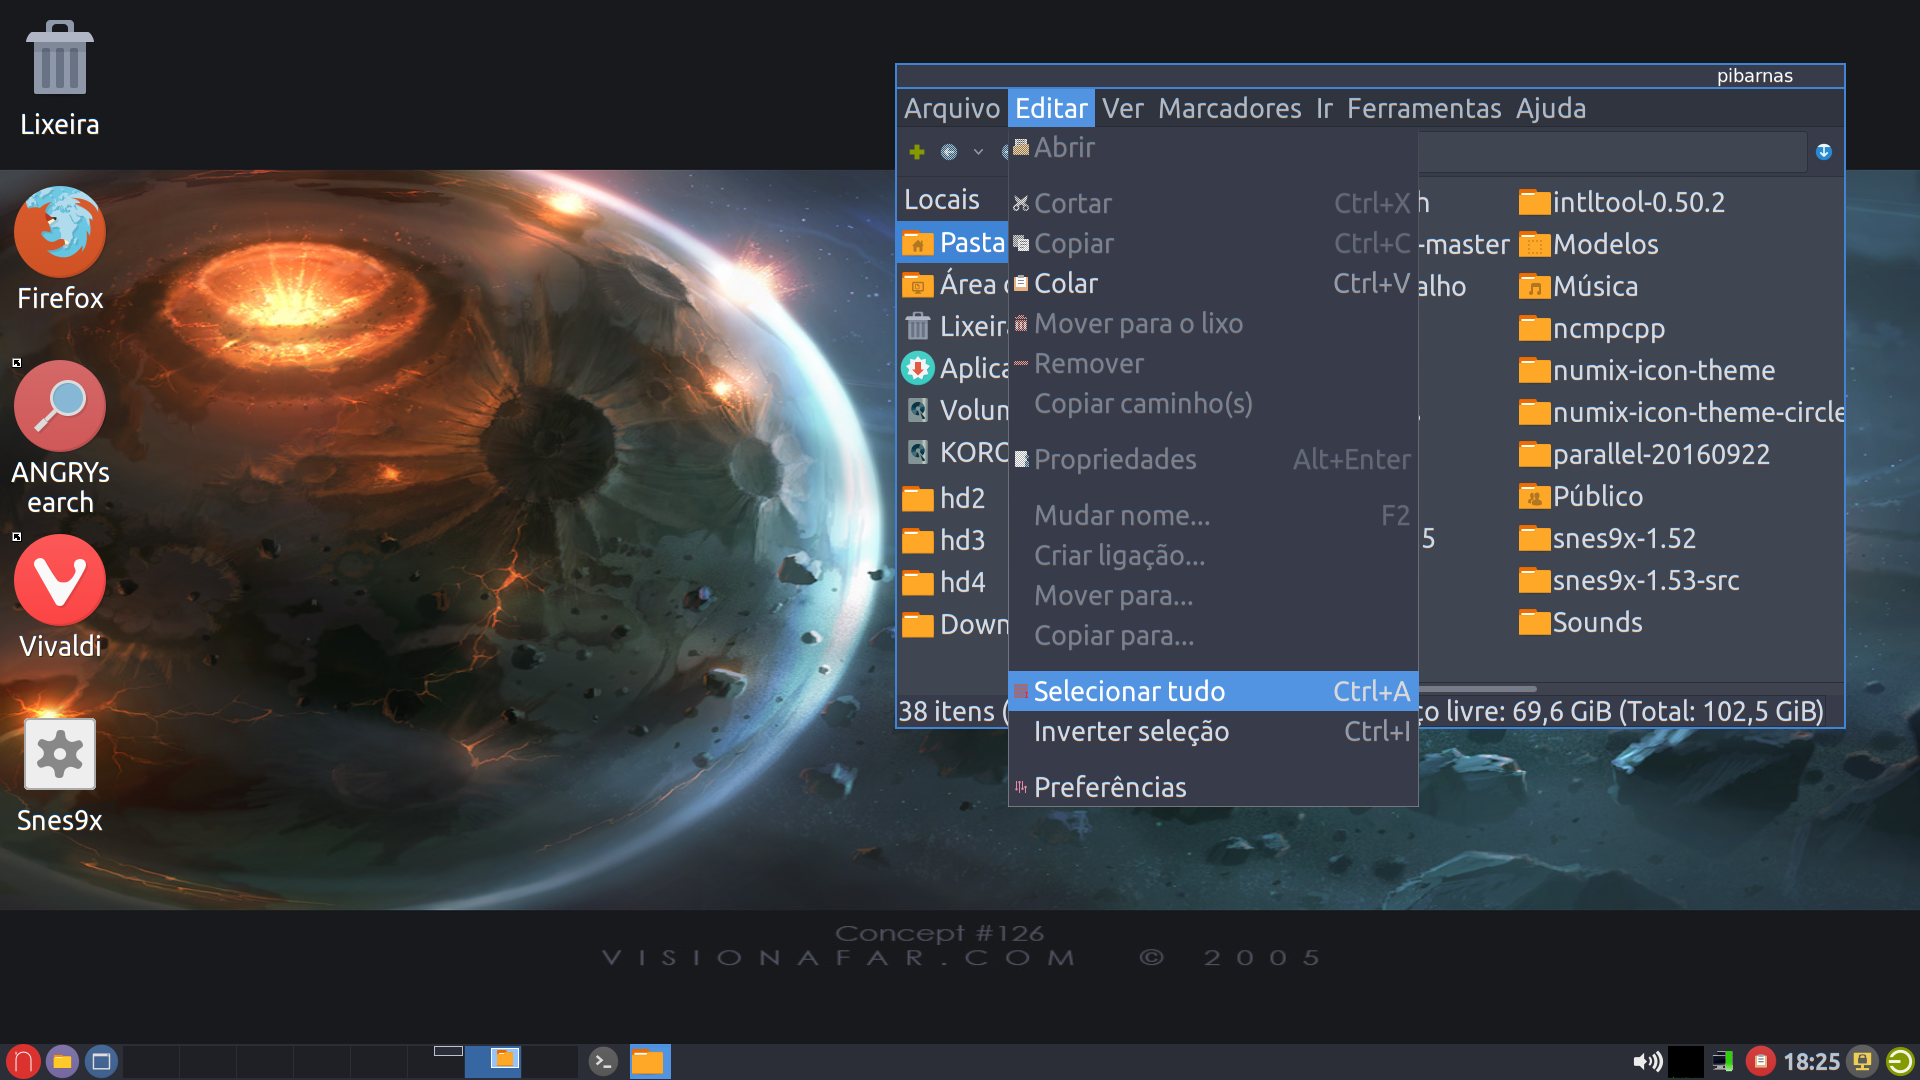1920x1080 pixels.
Task: Launch Firefox from the desktop
Action: [x=60, y=250]
